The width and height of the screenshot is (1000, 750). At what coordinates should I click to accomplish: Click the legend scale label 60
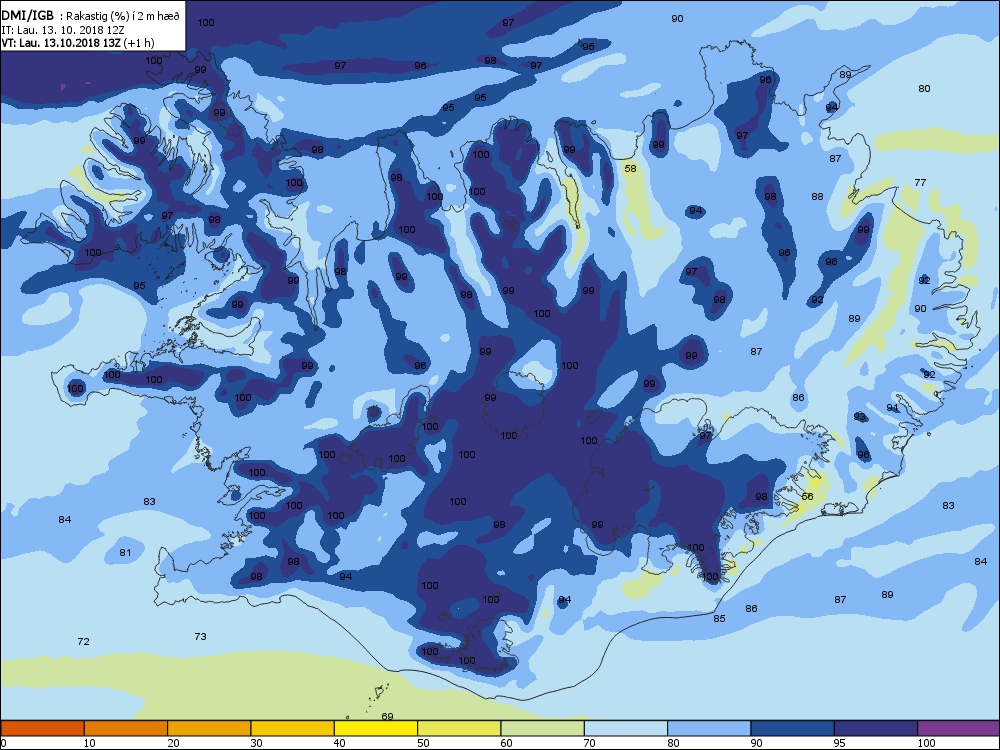coord(506,742)
